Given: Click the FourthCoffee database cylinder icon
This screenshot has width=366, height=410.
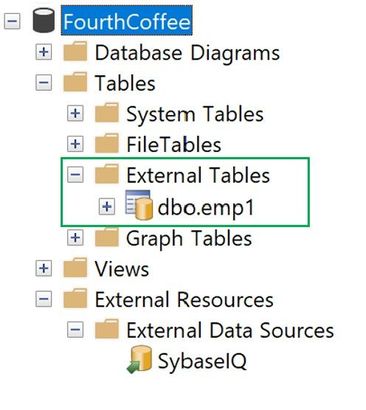Looking at the screenshot, I should [x=43, y=21].
